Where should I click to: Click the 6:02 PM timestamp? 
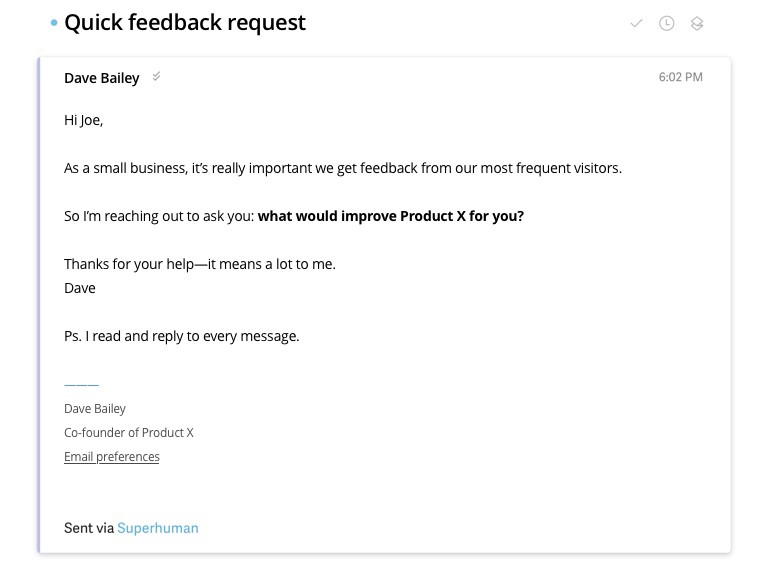[680, 77]
